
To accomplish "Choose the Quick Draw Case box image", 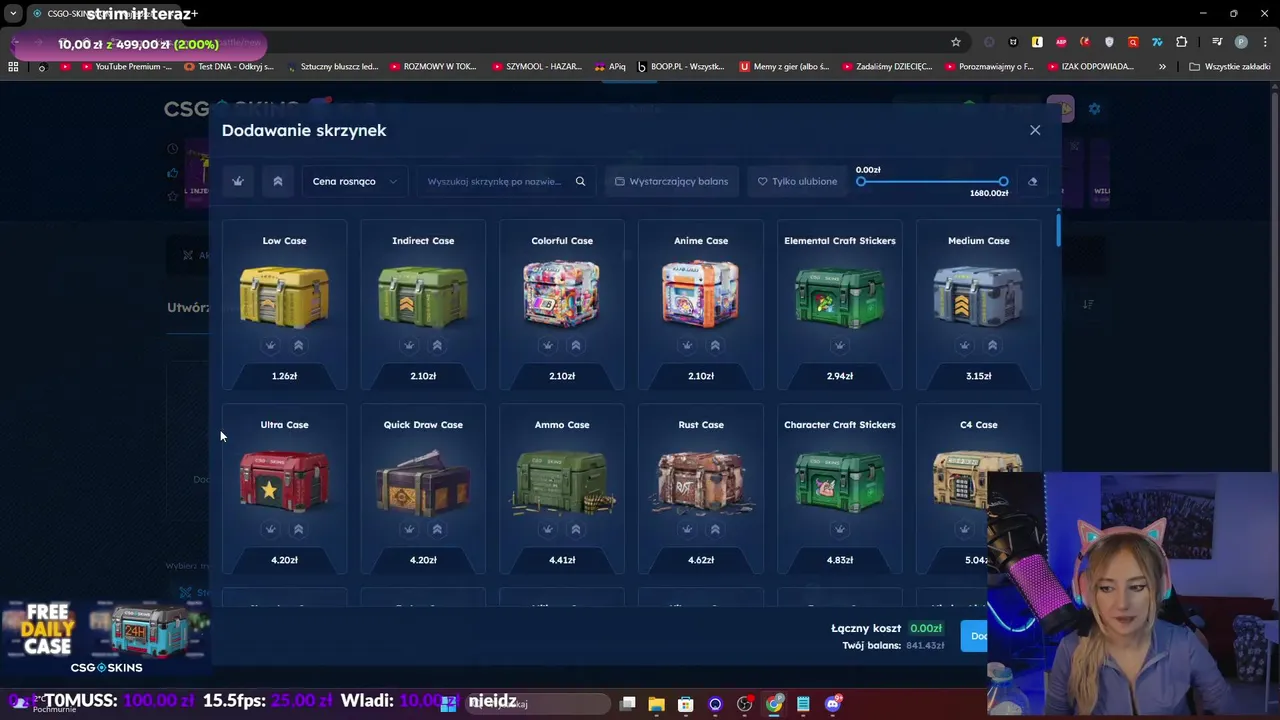I will (x=423, y=480).
